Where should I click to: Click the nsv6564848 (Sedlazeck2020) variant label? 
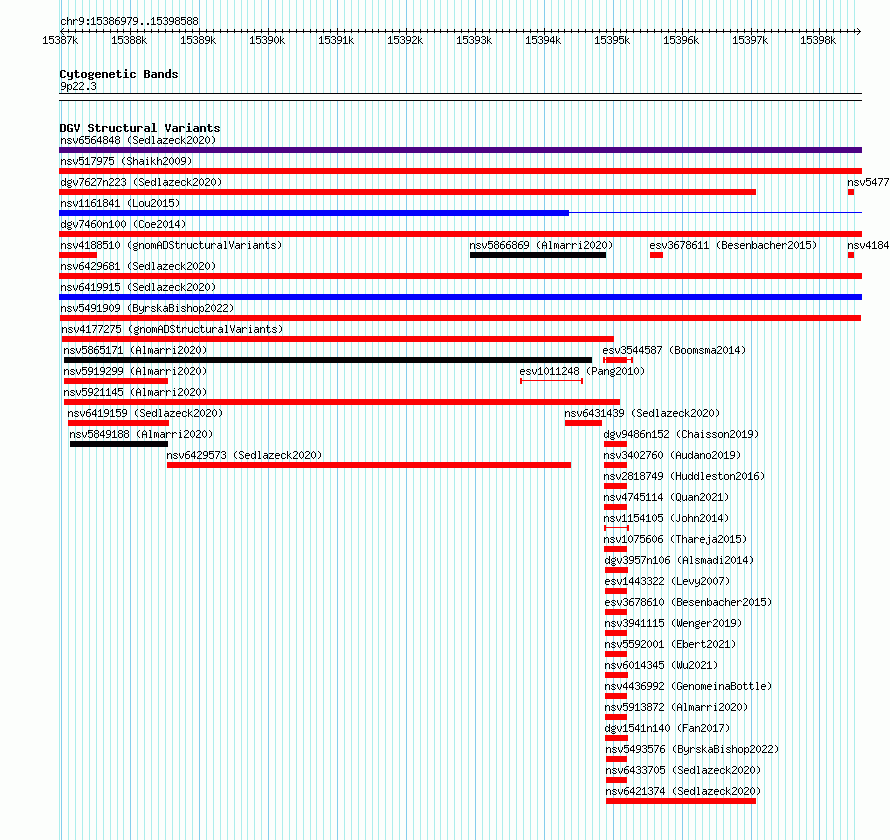(x=138, y=140)
